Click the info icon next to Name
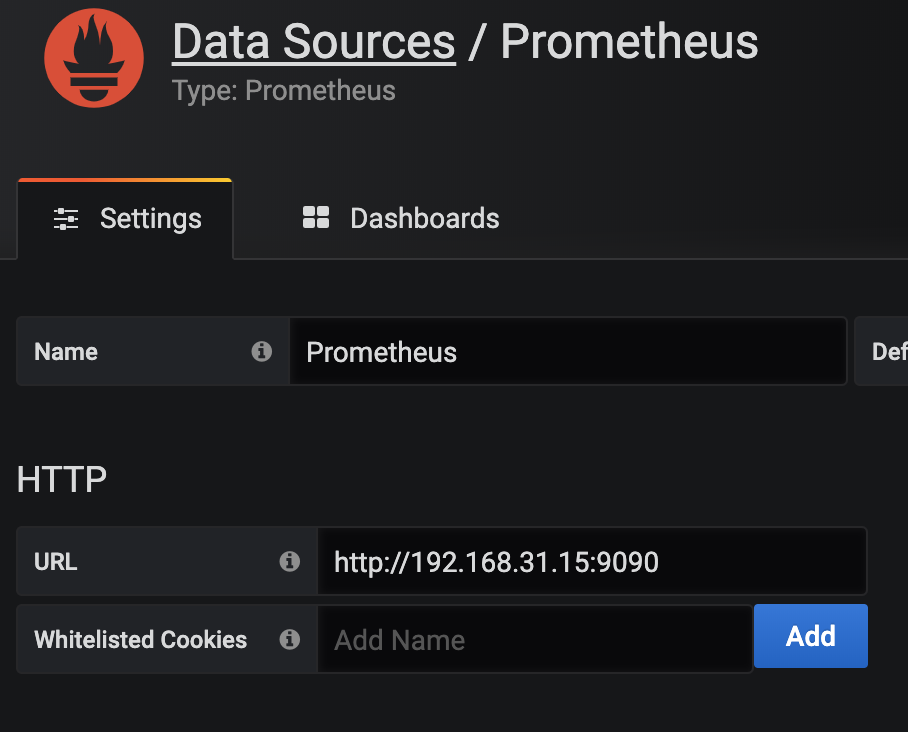 pos(261,351)
